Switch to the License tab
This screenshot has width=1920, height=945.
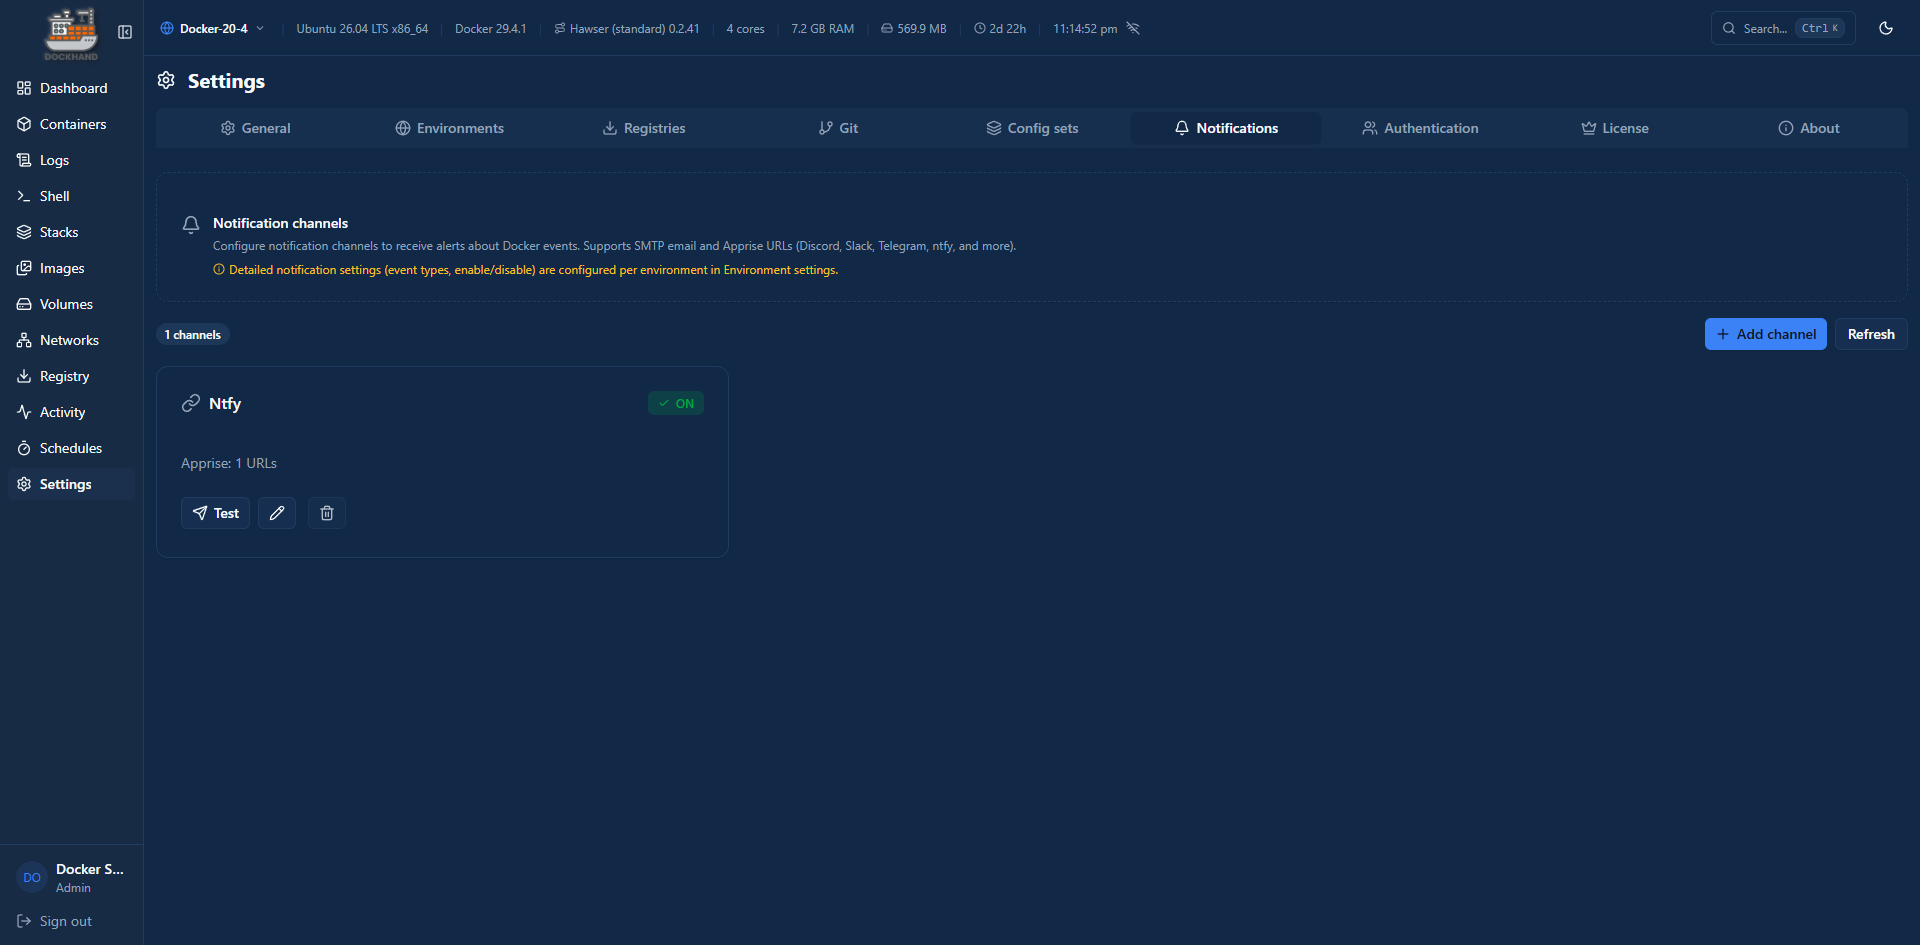tap(1614, 128)
